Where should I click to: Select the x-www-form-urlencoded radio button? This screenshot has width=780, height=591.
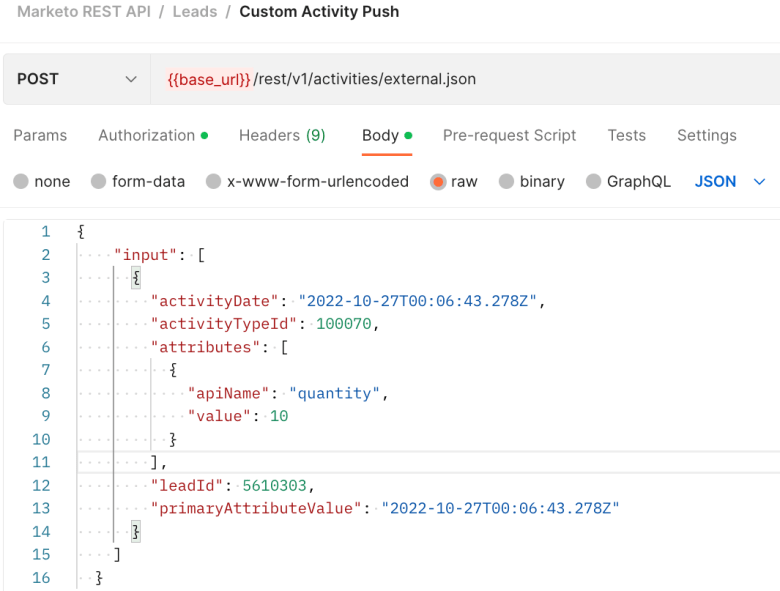213,182
